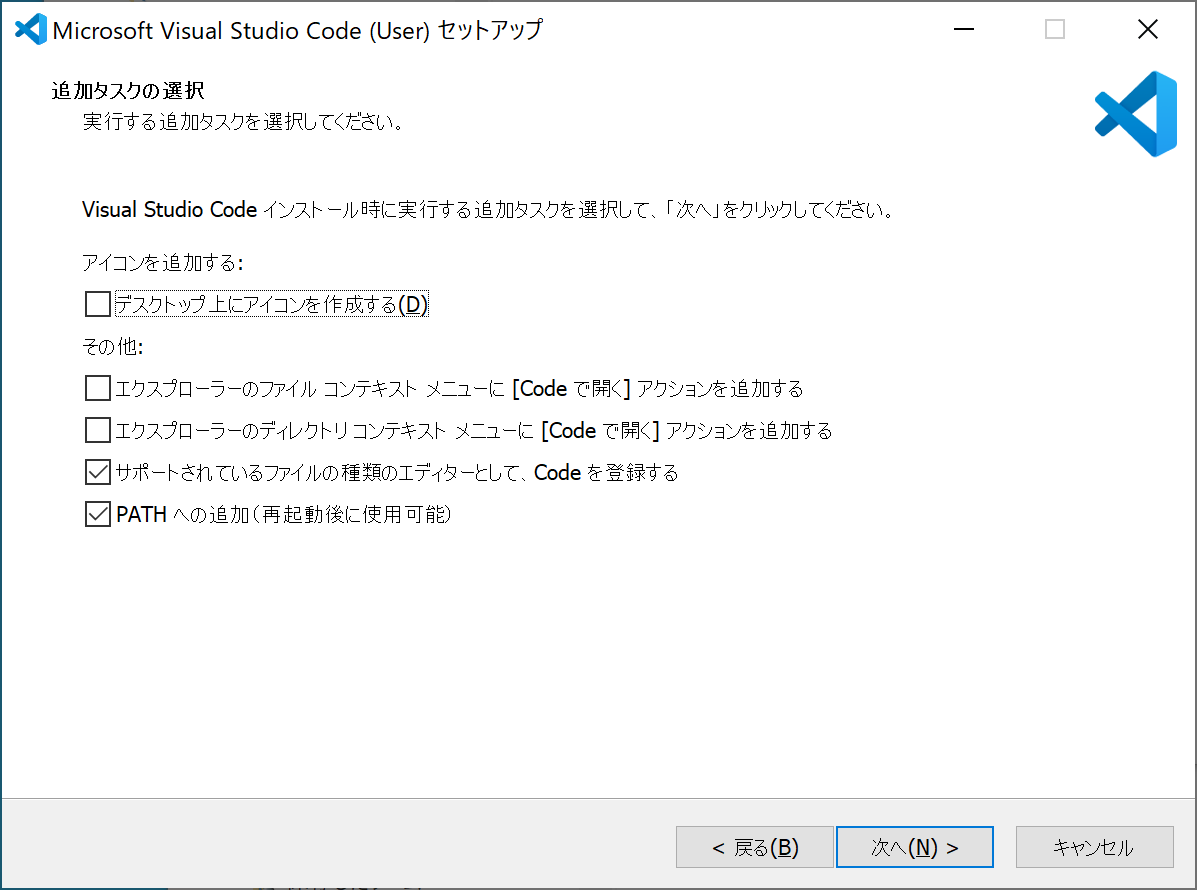Viewport: 1197px width, 890px height.
Task: Enable the directory context menu [Code で開く] option
Action: tap(98, 430)
